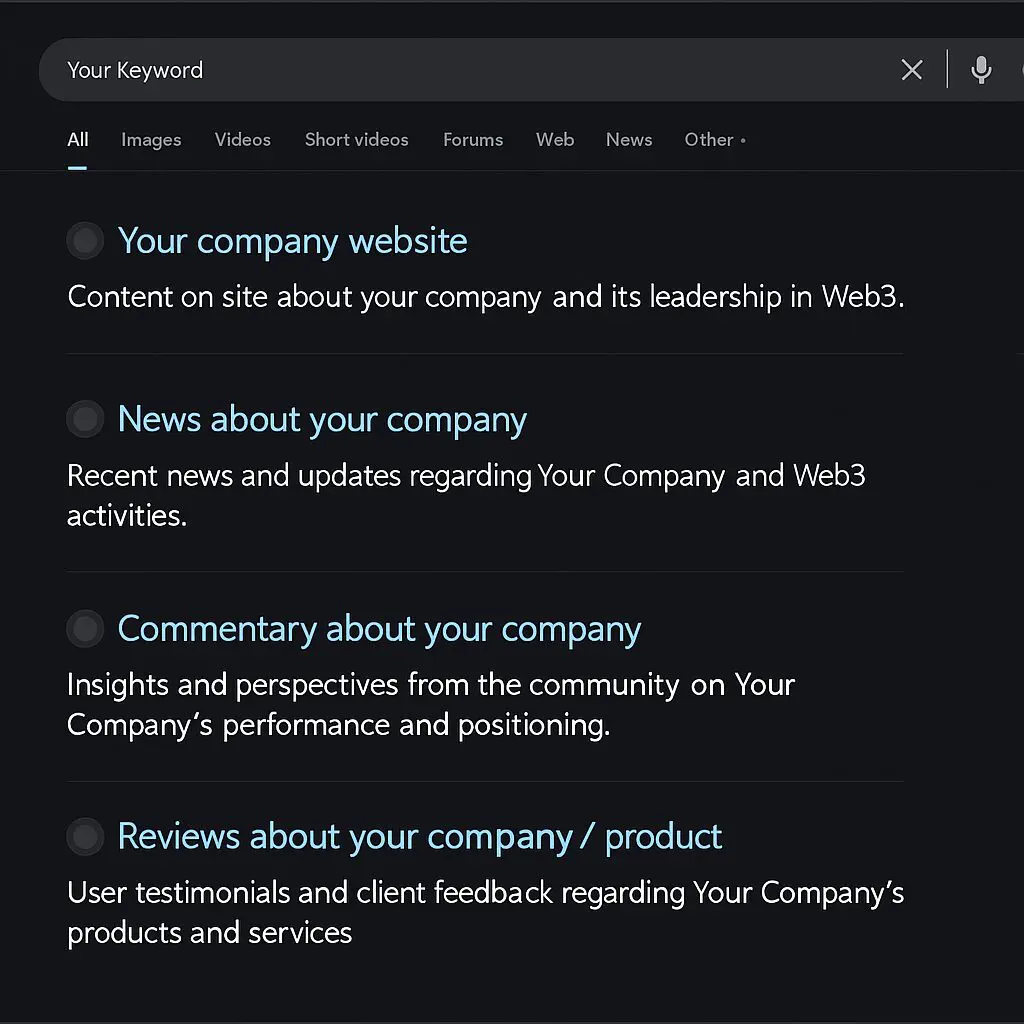Click into the Your Keyword search field
This screenshot has height=1024, width=1024.
(450, 70)
